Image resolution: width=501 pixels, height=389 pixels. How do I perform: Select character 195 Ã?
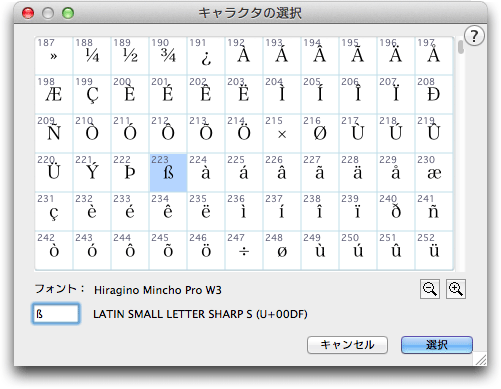click(358, 56)
